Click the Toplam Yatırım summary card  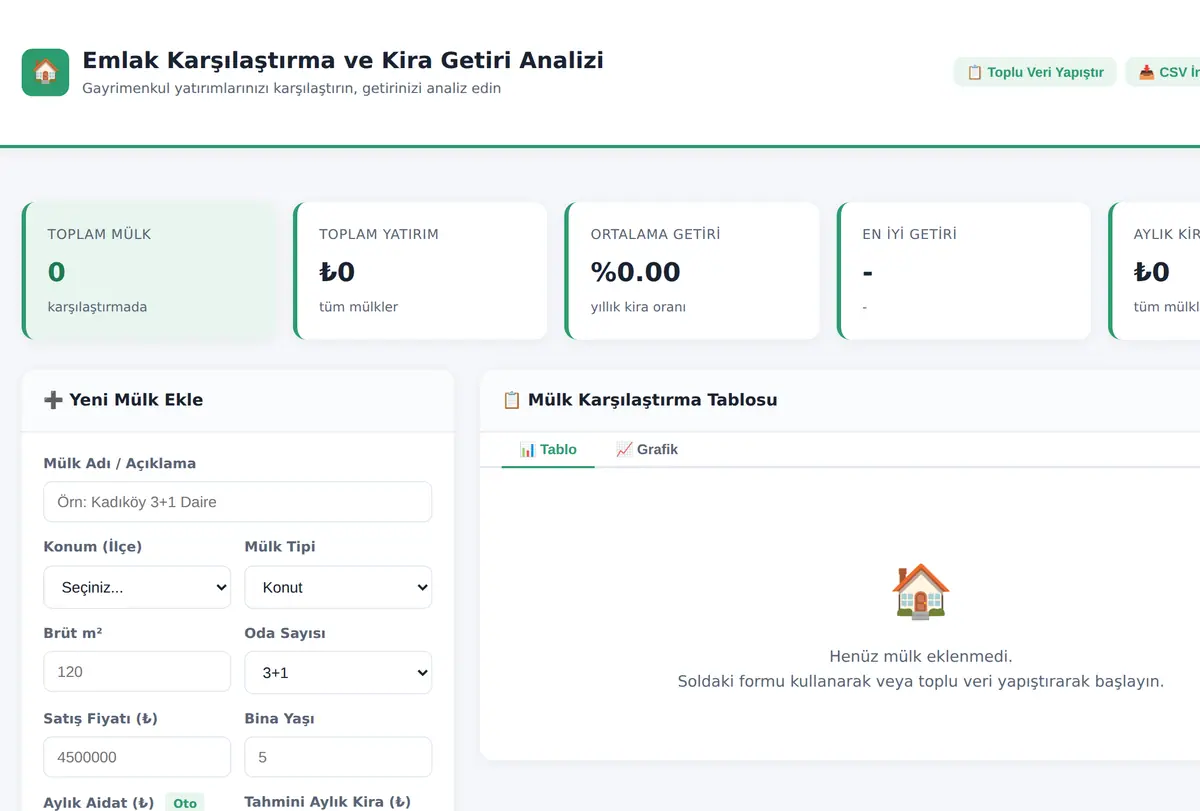click(x=420, y=271)
